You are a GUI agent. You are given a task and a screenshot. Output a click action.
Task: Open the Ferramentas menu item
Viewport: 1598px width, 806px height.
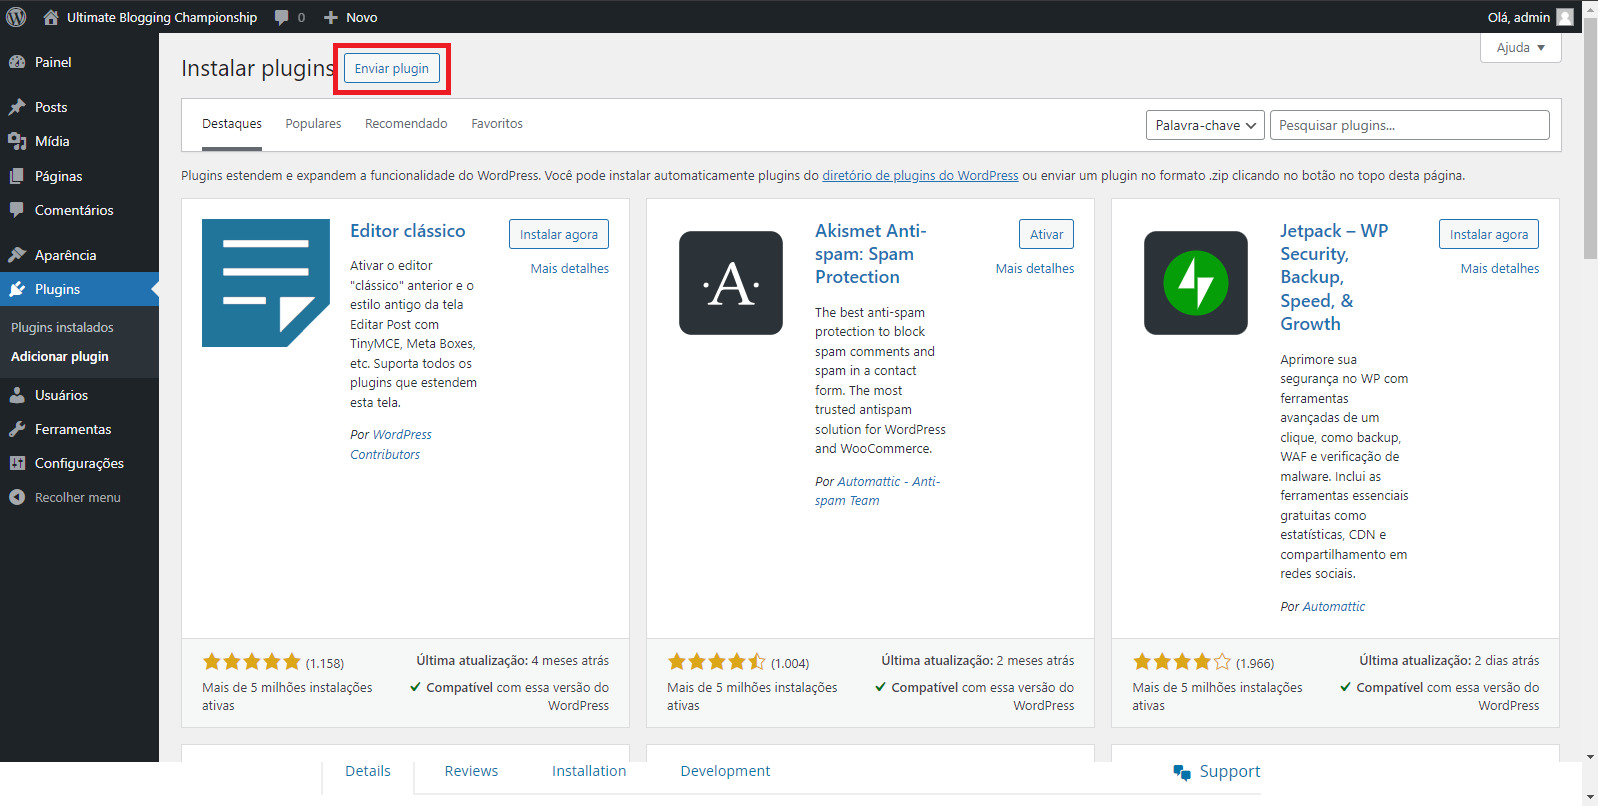[x=79, y=429]
